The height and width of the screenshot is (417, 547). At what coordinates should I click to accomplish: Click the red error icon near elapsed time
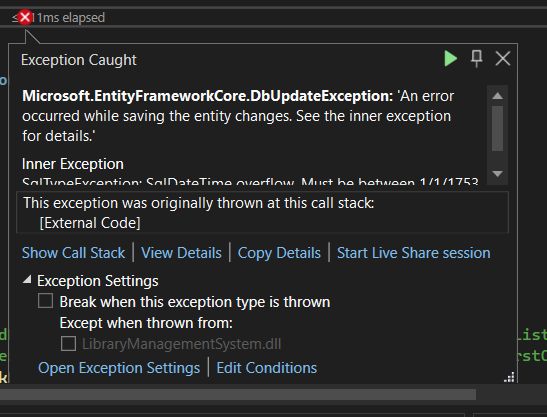coord(25,17)
